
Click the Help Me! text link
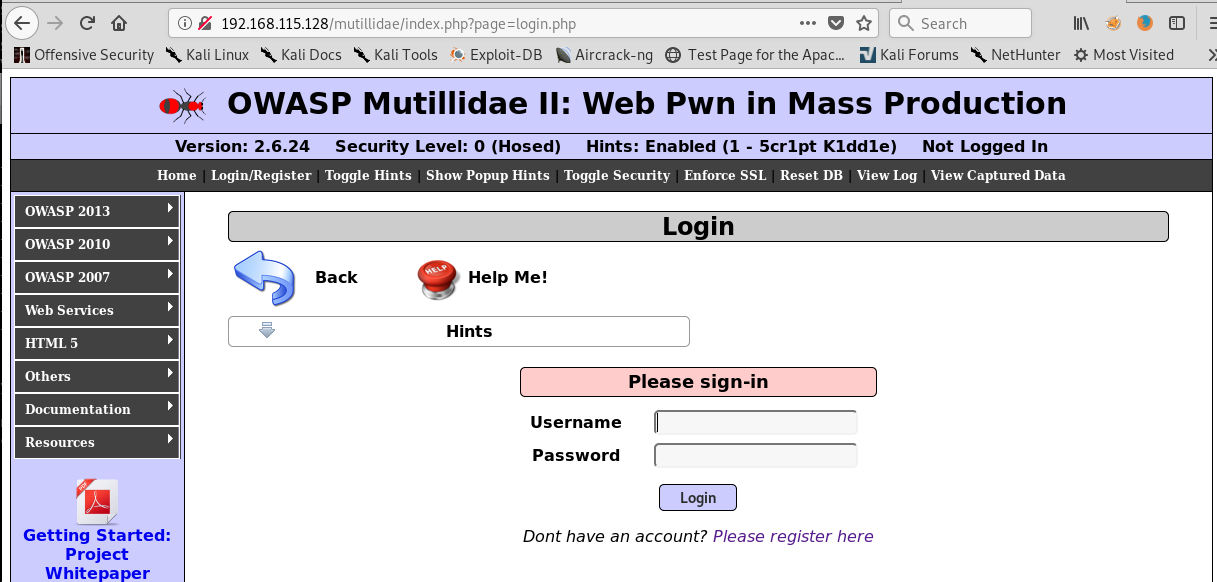pos(508,277)
